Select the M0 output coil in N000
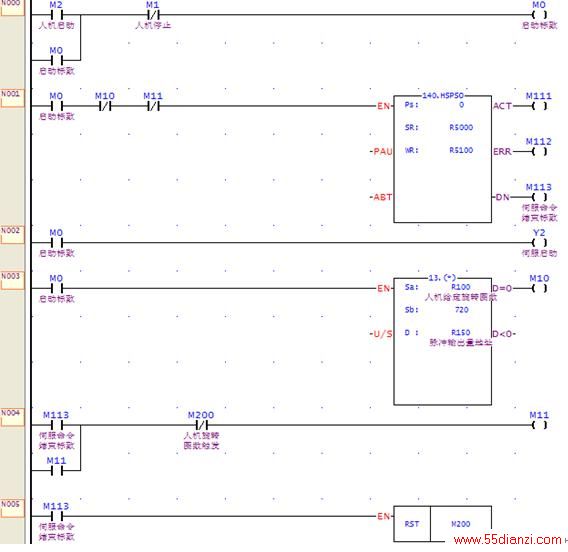 (539, 15)
